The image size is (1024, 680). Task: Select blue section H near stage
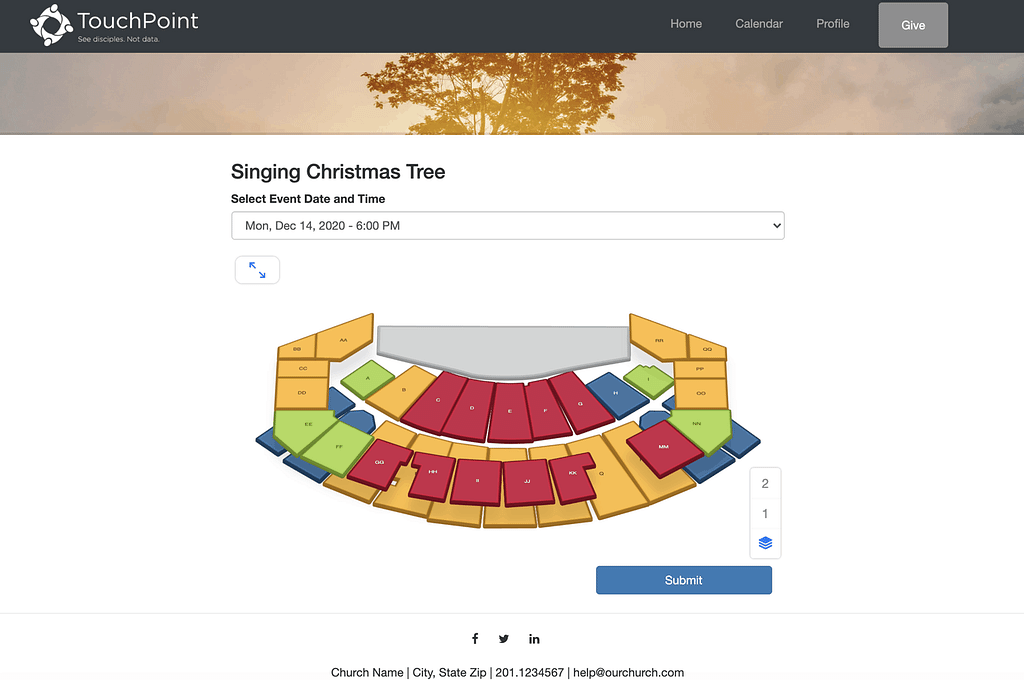coord(616,395)
